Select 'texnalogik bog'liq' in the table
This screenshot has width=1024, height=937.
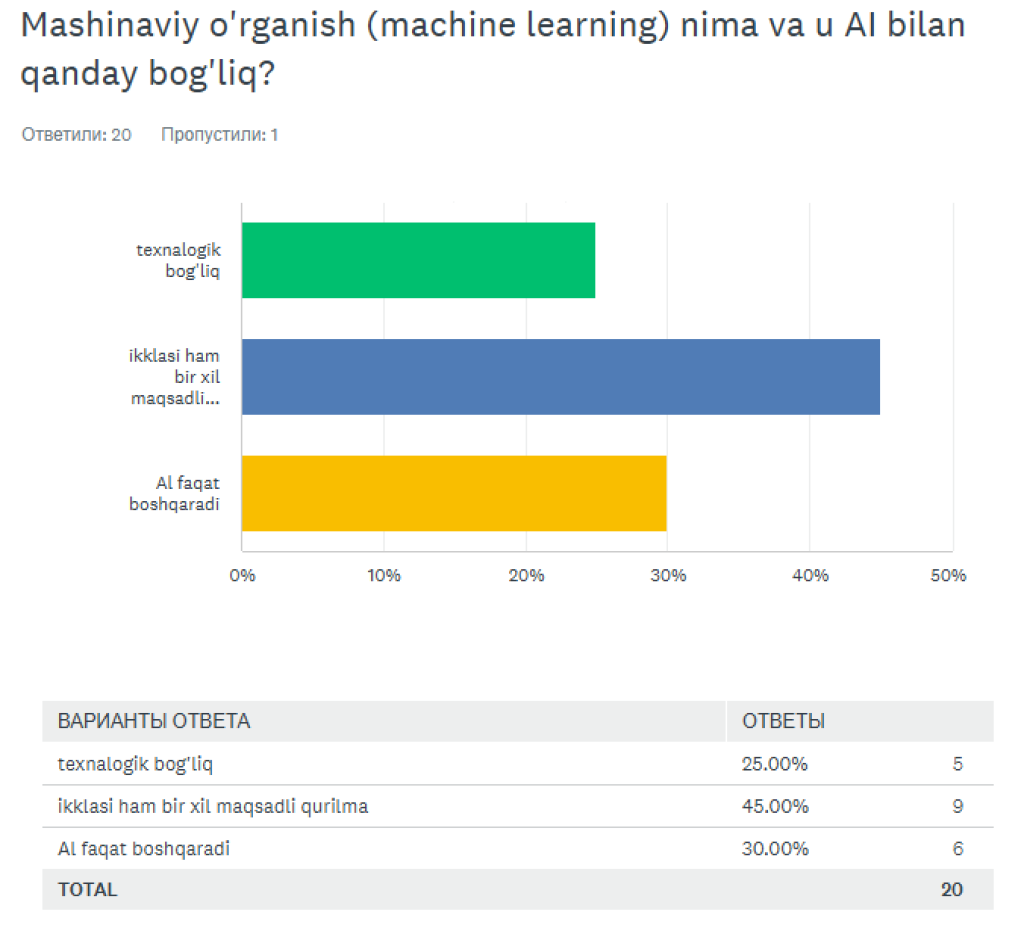[x=136, y=765]
